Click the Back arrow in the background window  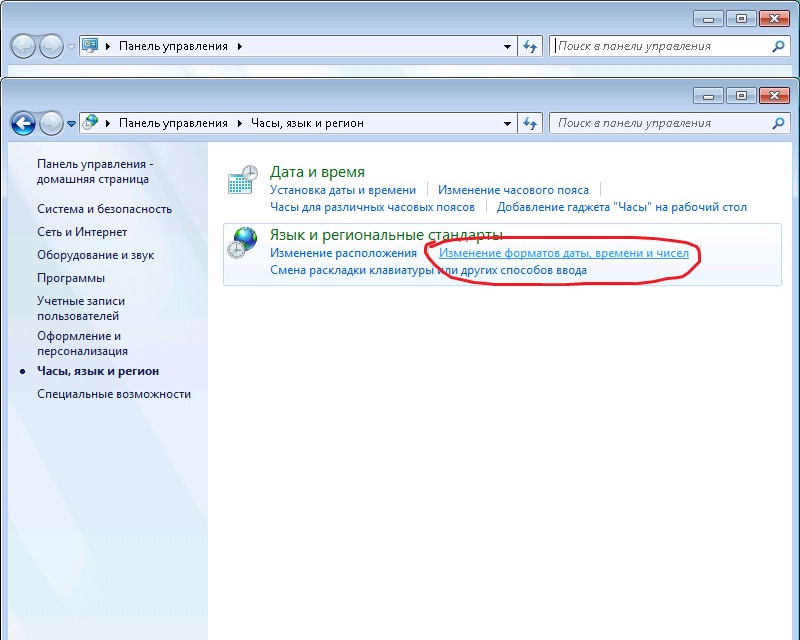pos(23,46)
